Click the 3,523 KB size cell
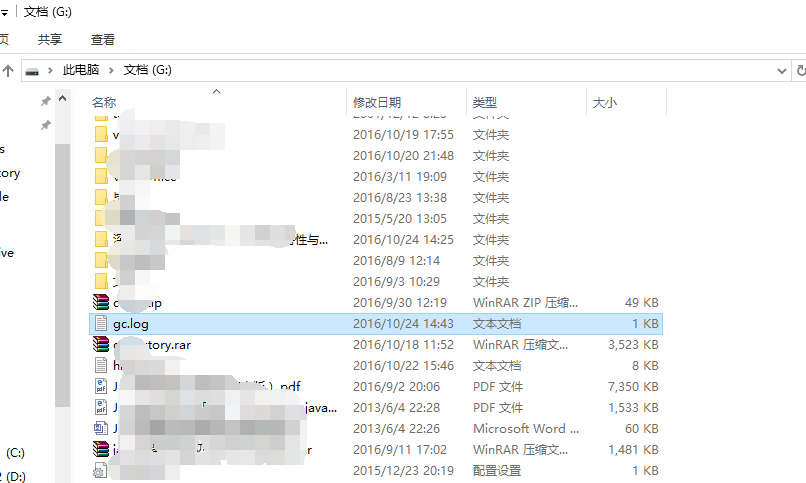The width and height of the screenshot is (806, 483). pos(633,345)
